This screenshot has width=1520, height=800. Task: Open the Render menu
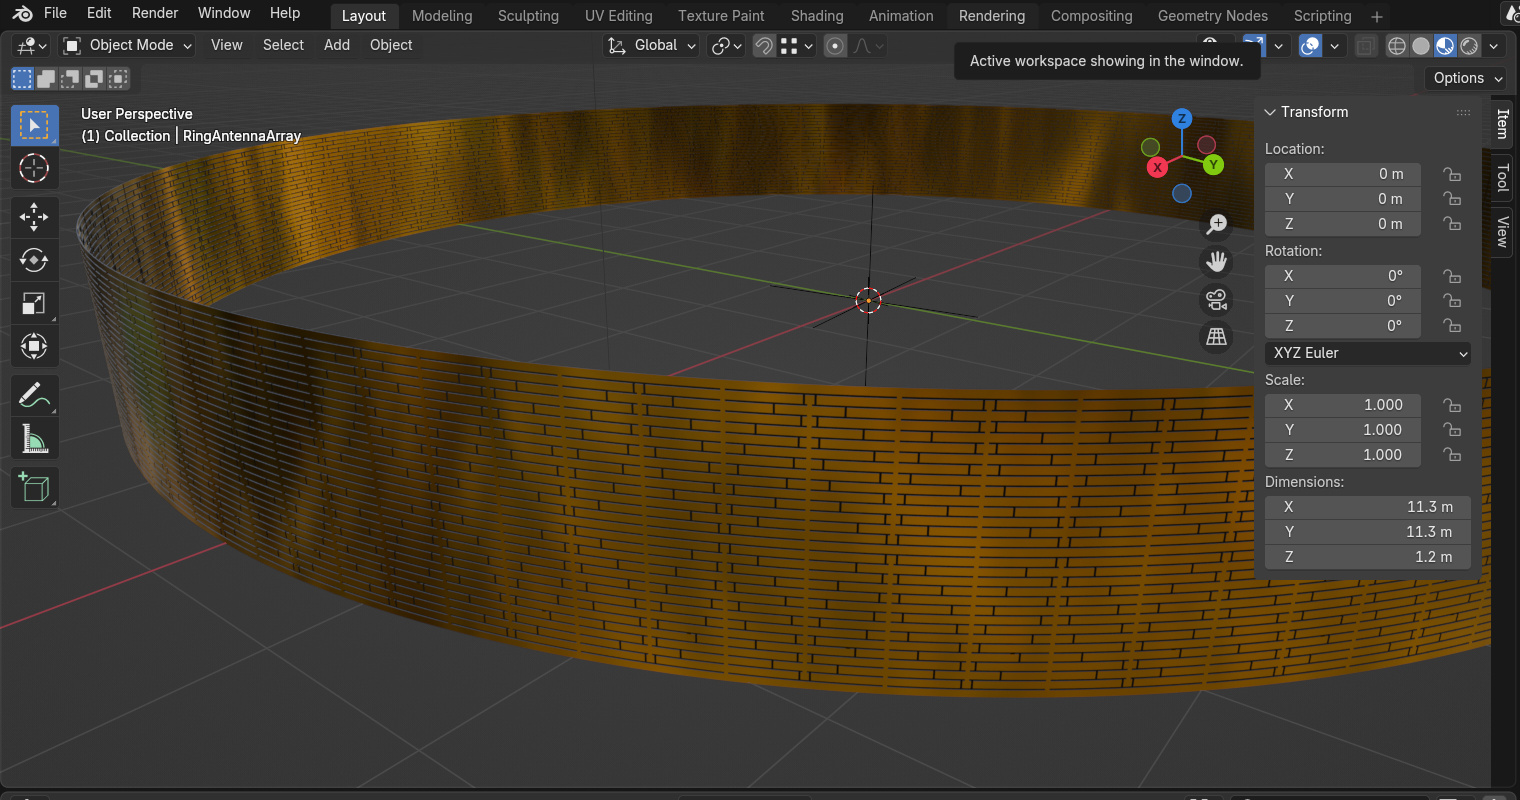pyautogui.click(x=155, y=13)
